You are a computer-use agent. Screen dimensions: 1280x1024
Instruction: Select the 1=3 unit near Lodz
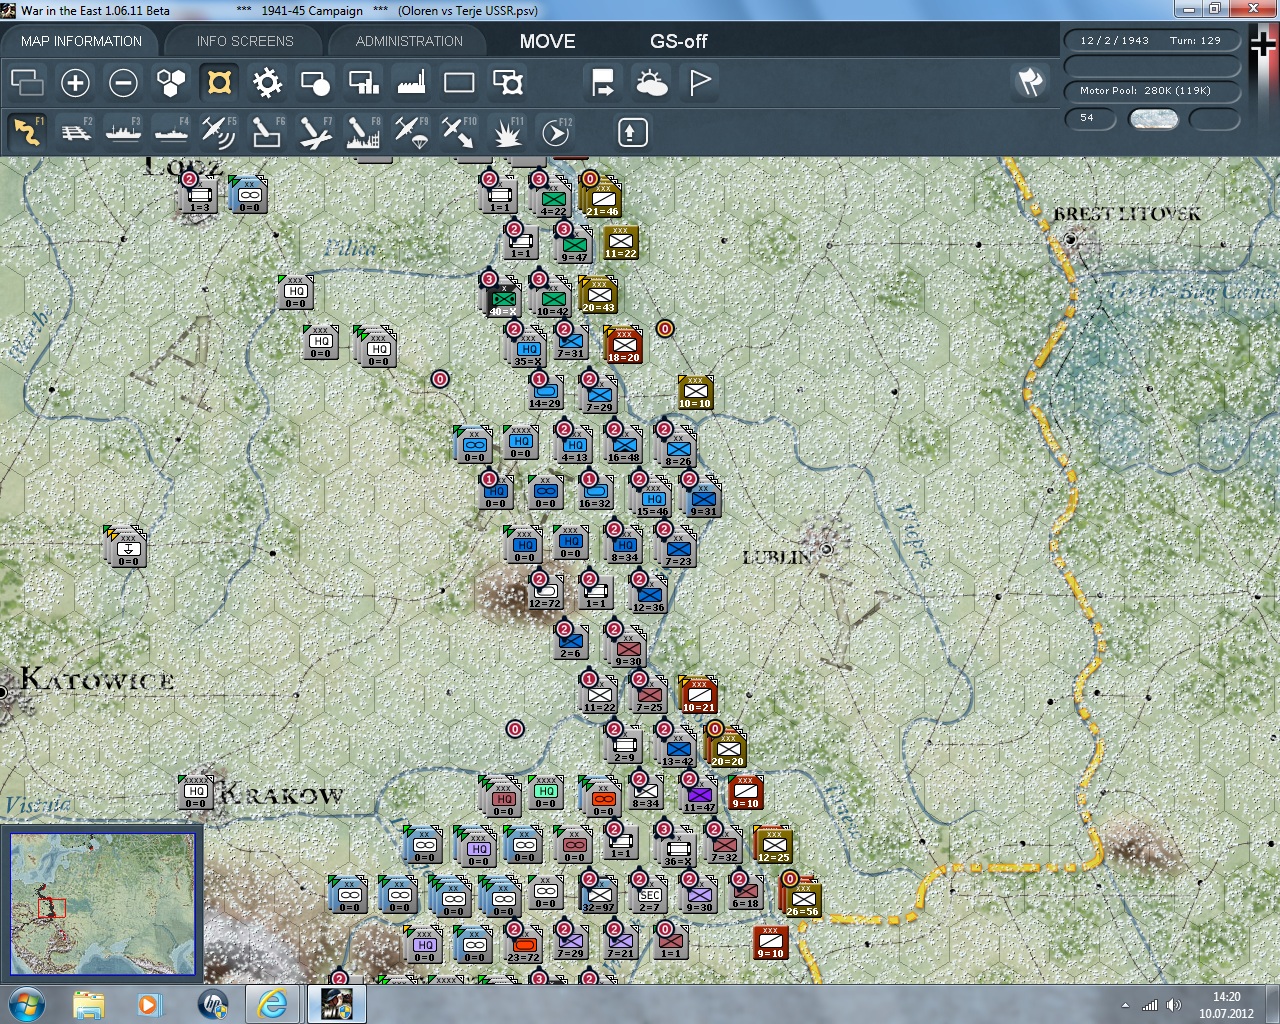pos(200,196)
